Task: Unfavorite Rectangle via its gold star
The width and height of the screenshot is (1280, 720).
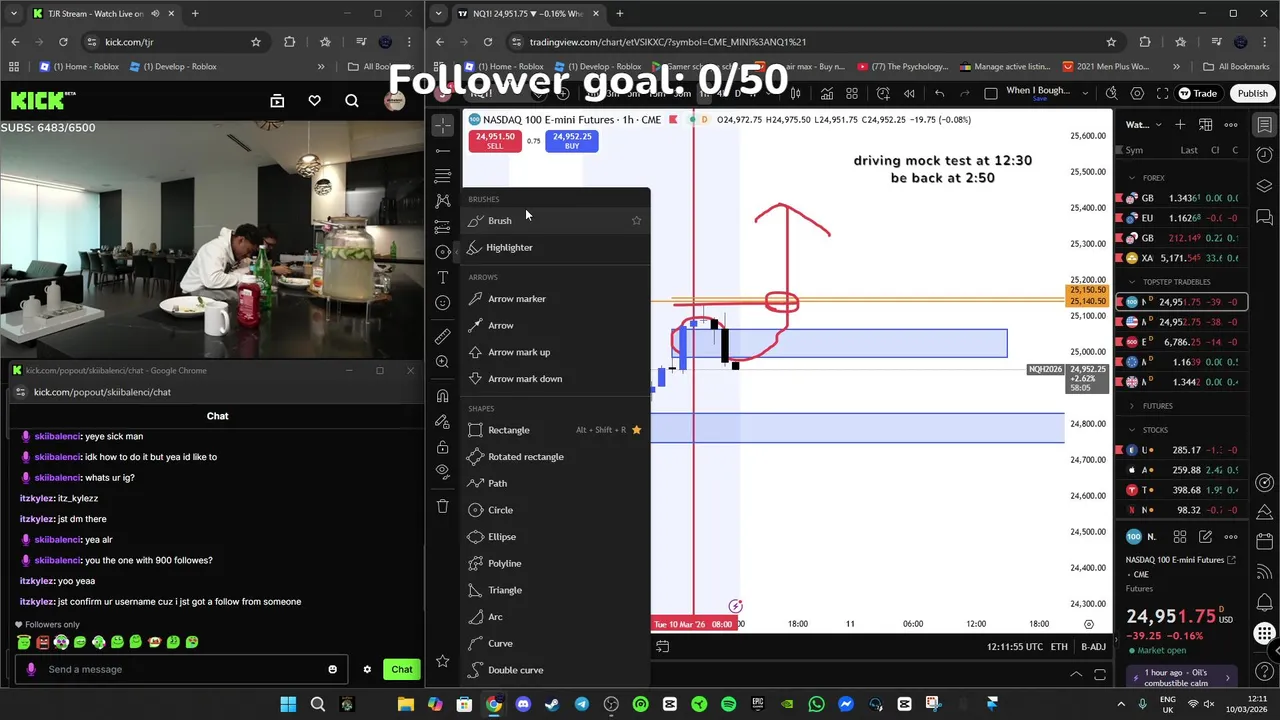Action: coord(636,430)
